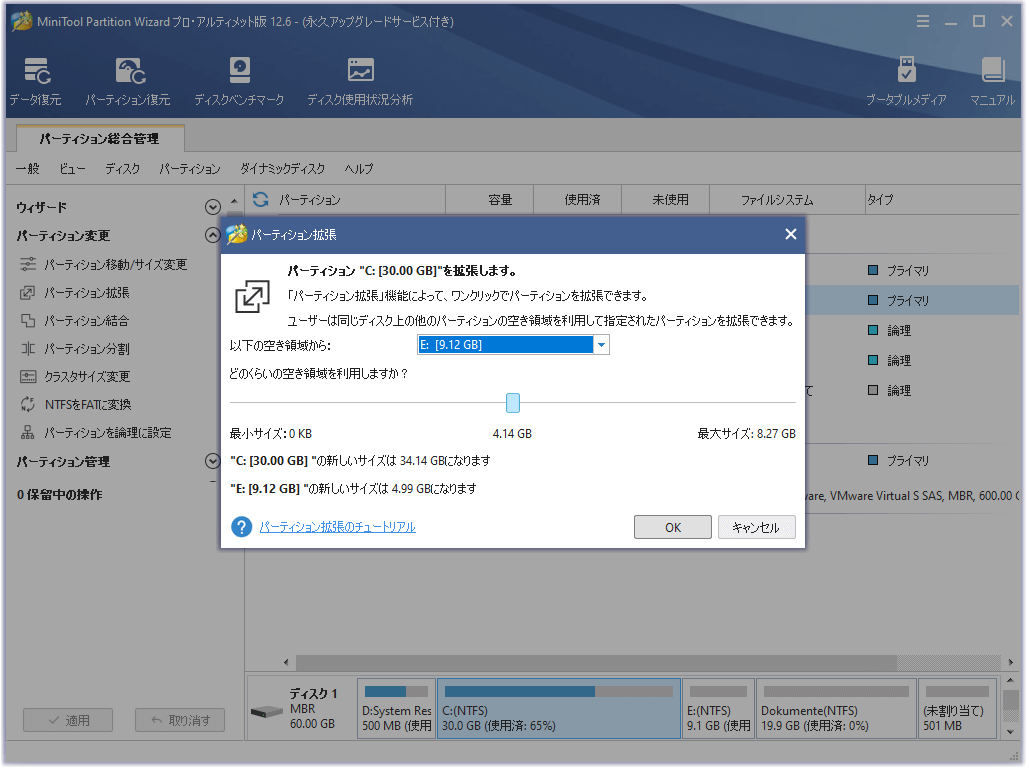Screen dimensions: 1029x771
Task: Click the ブータブルメディア (Bootable Media) icon
Action: [x=906, y=80]
